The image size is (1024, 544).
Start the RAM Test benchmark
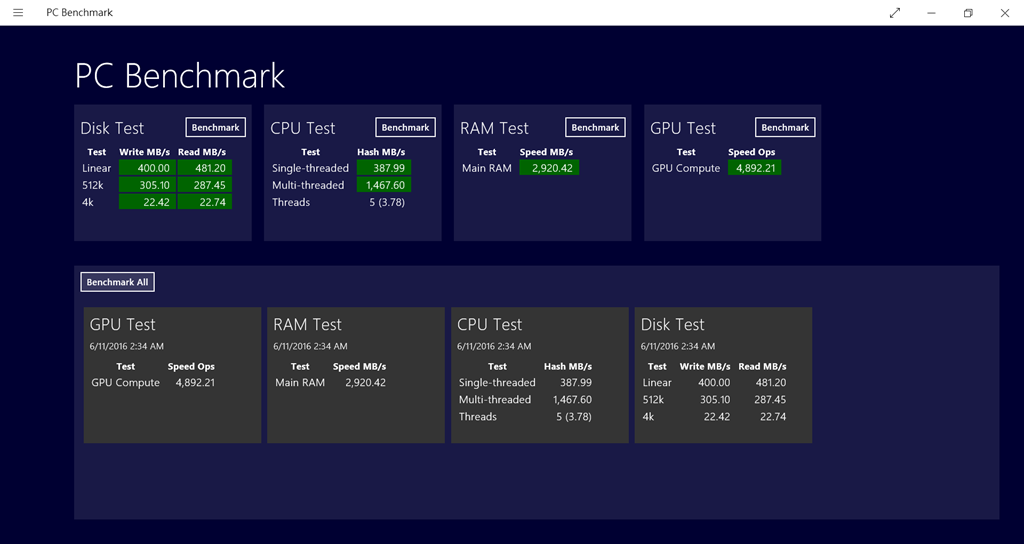(595, 127)
